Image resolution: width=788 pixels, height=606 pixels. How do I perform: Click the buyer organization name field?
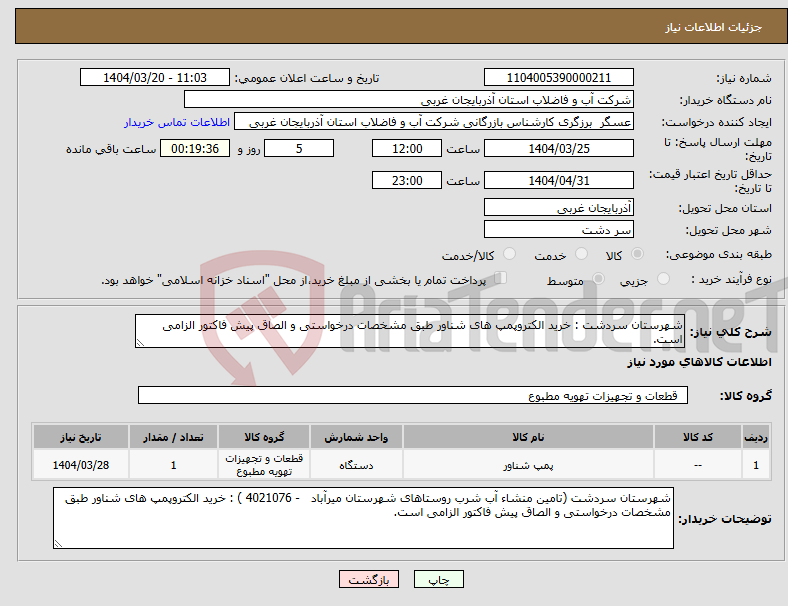pyautogui.click(x=409, y=99)
